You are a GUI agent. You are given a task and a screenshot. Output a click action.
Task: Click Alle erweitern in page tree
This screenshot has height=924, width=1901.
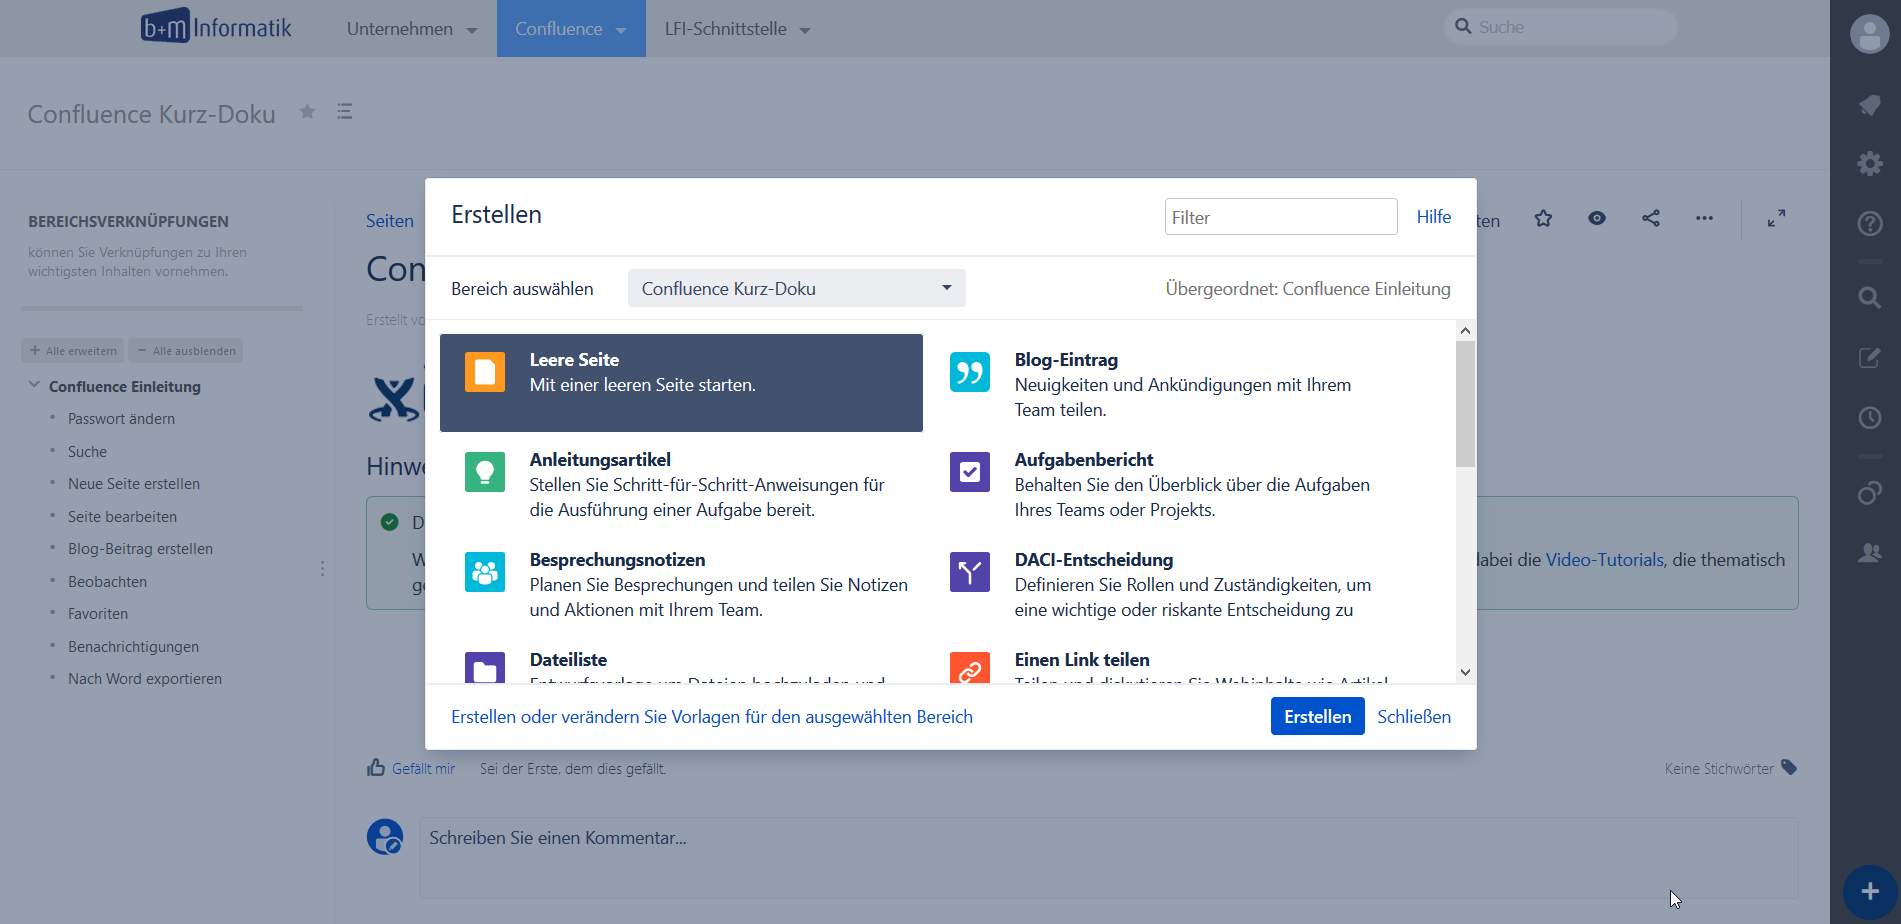click(72, 351)
